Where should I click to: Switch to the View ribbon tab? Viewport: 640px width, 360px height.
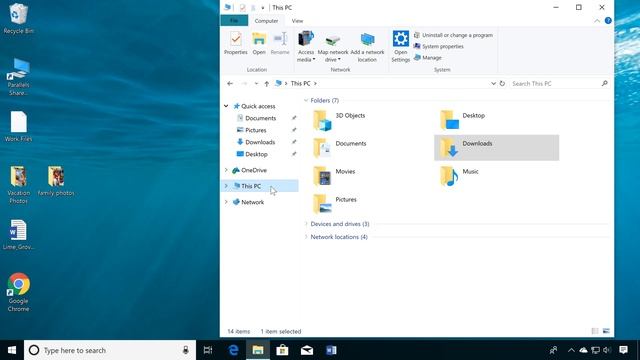[x=297, y=20]
